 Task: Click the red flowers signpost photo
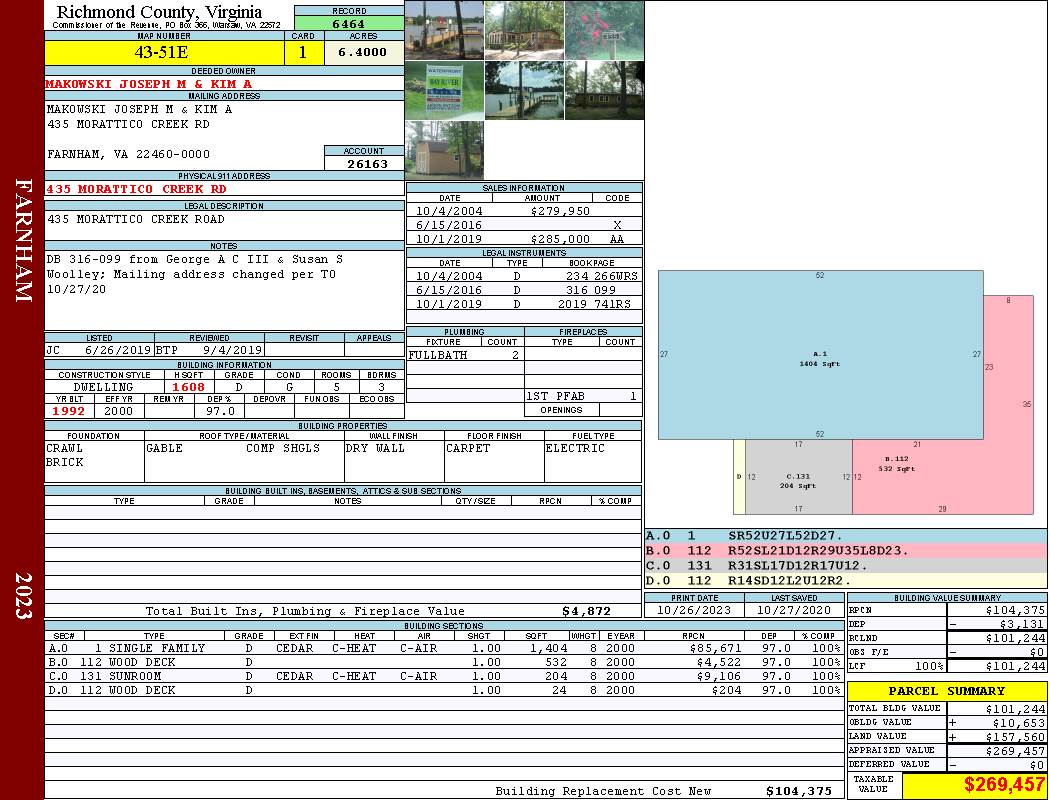click(604, 30)
